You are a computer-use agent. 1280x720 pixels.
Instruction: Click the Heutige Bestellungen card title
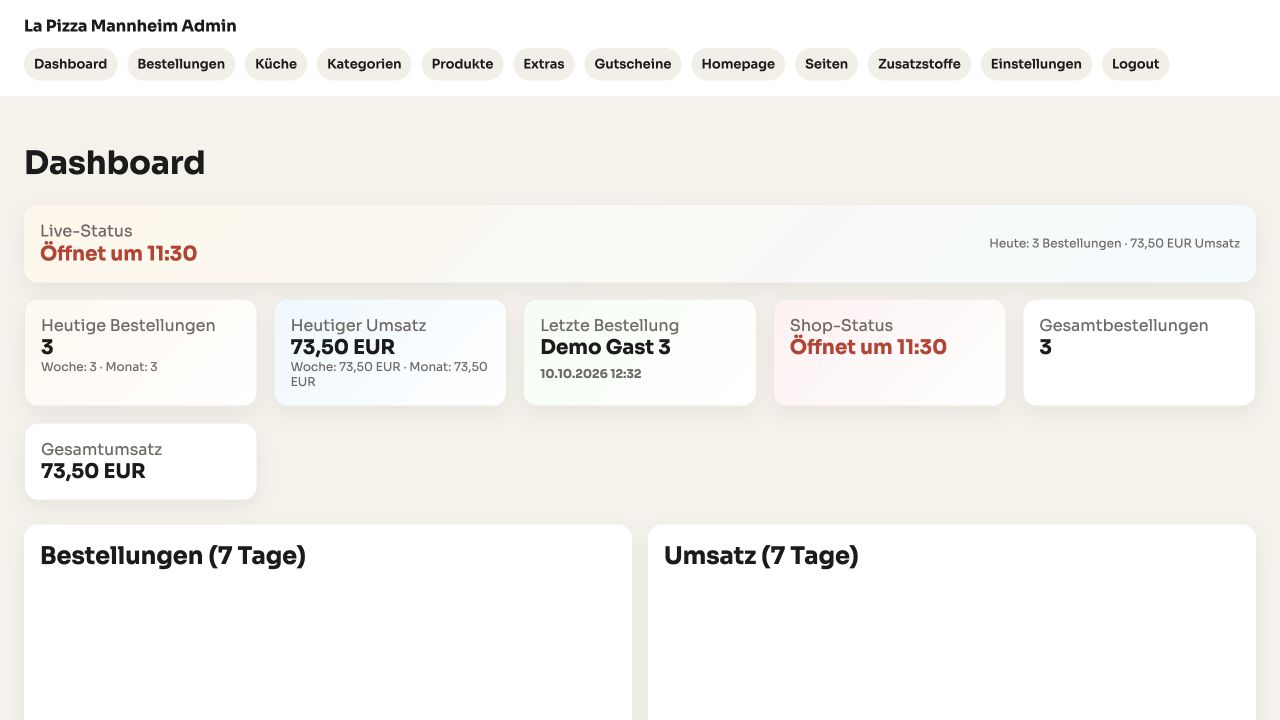coord(128,325)
